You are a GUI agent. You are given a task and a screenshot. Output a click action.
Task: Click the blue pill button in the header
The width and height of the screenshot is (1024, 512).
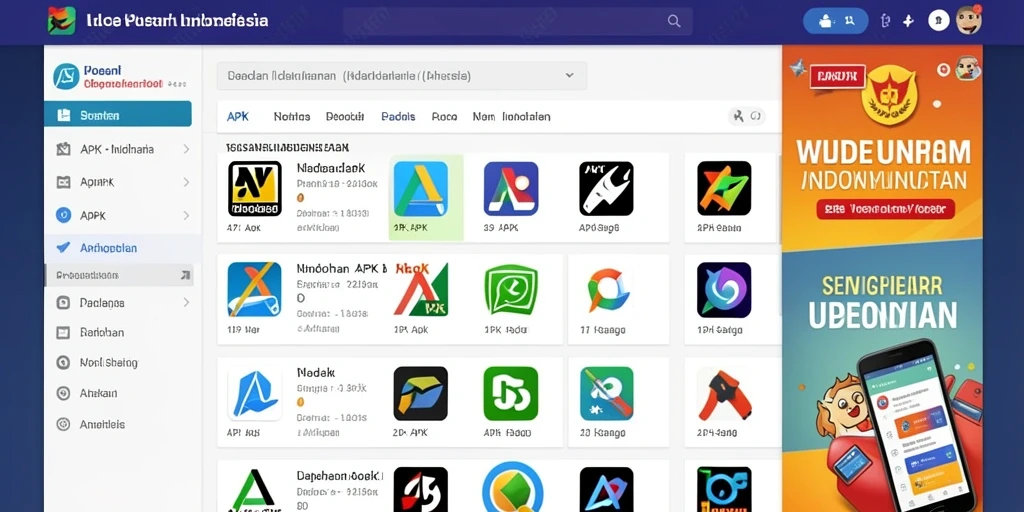835,21
